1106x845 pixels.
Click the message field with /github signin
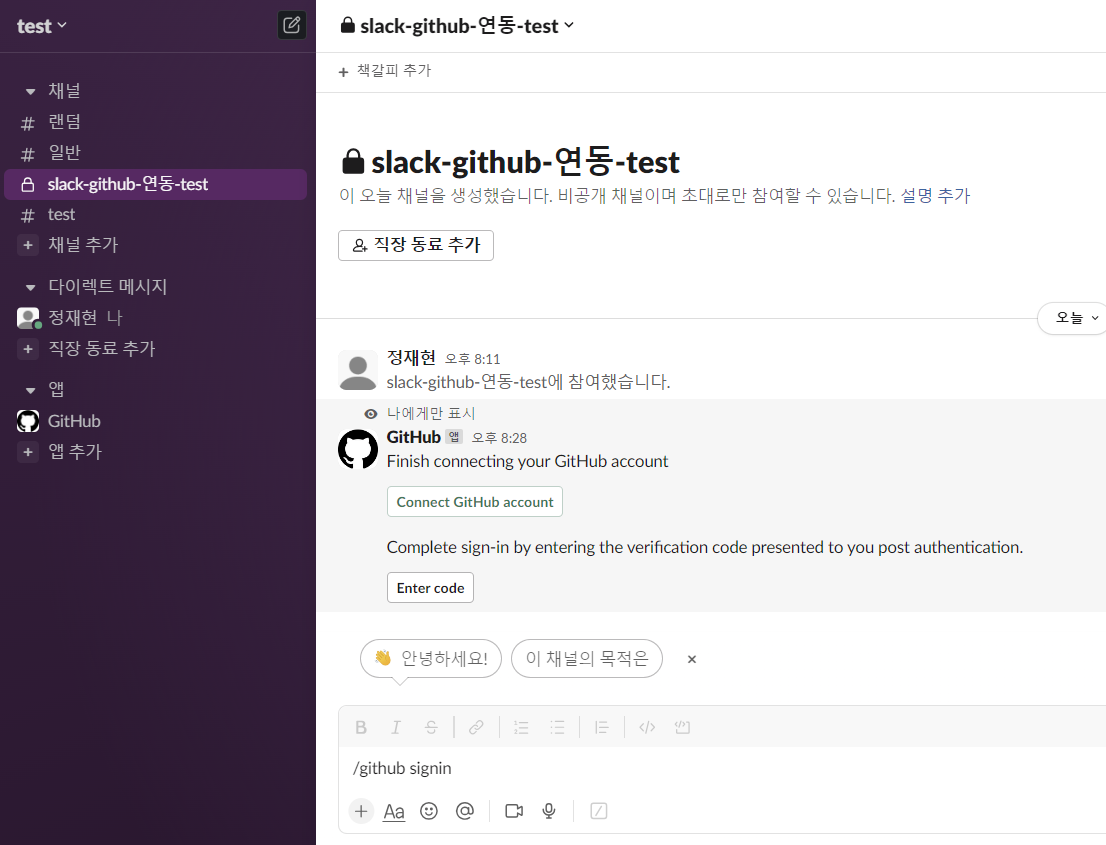[723, 768]
